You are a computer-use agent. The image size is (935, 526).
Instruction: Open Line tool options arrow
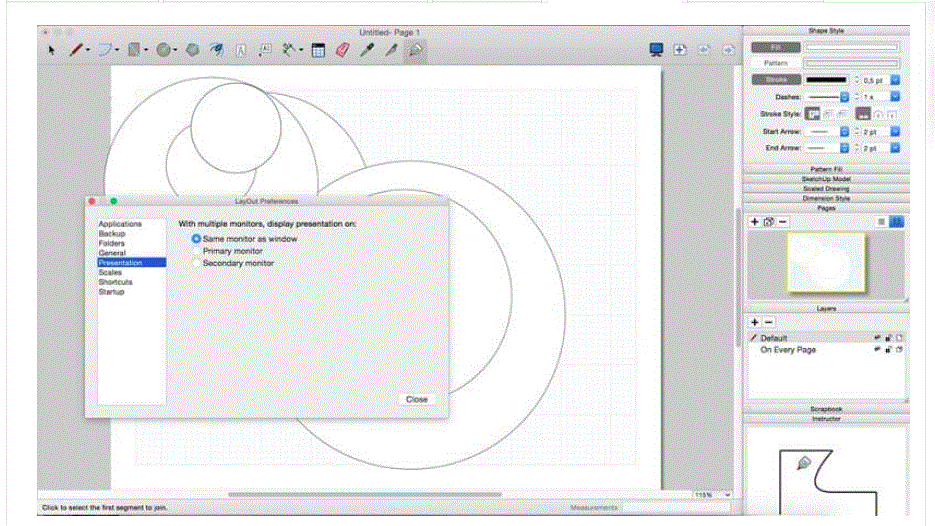tap(88, 50)
